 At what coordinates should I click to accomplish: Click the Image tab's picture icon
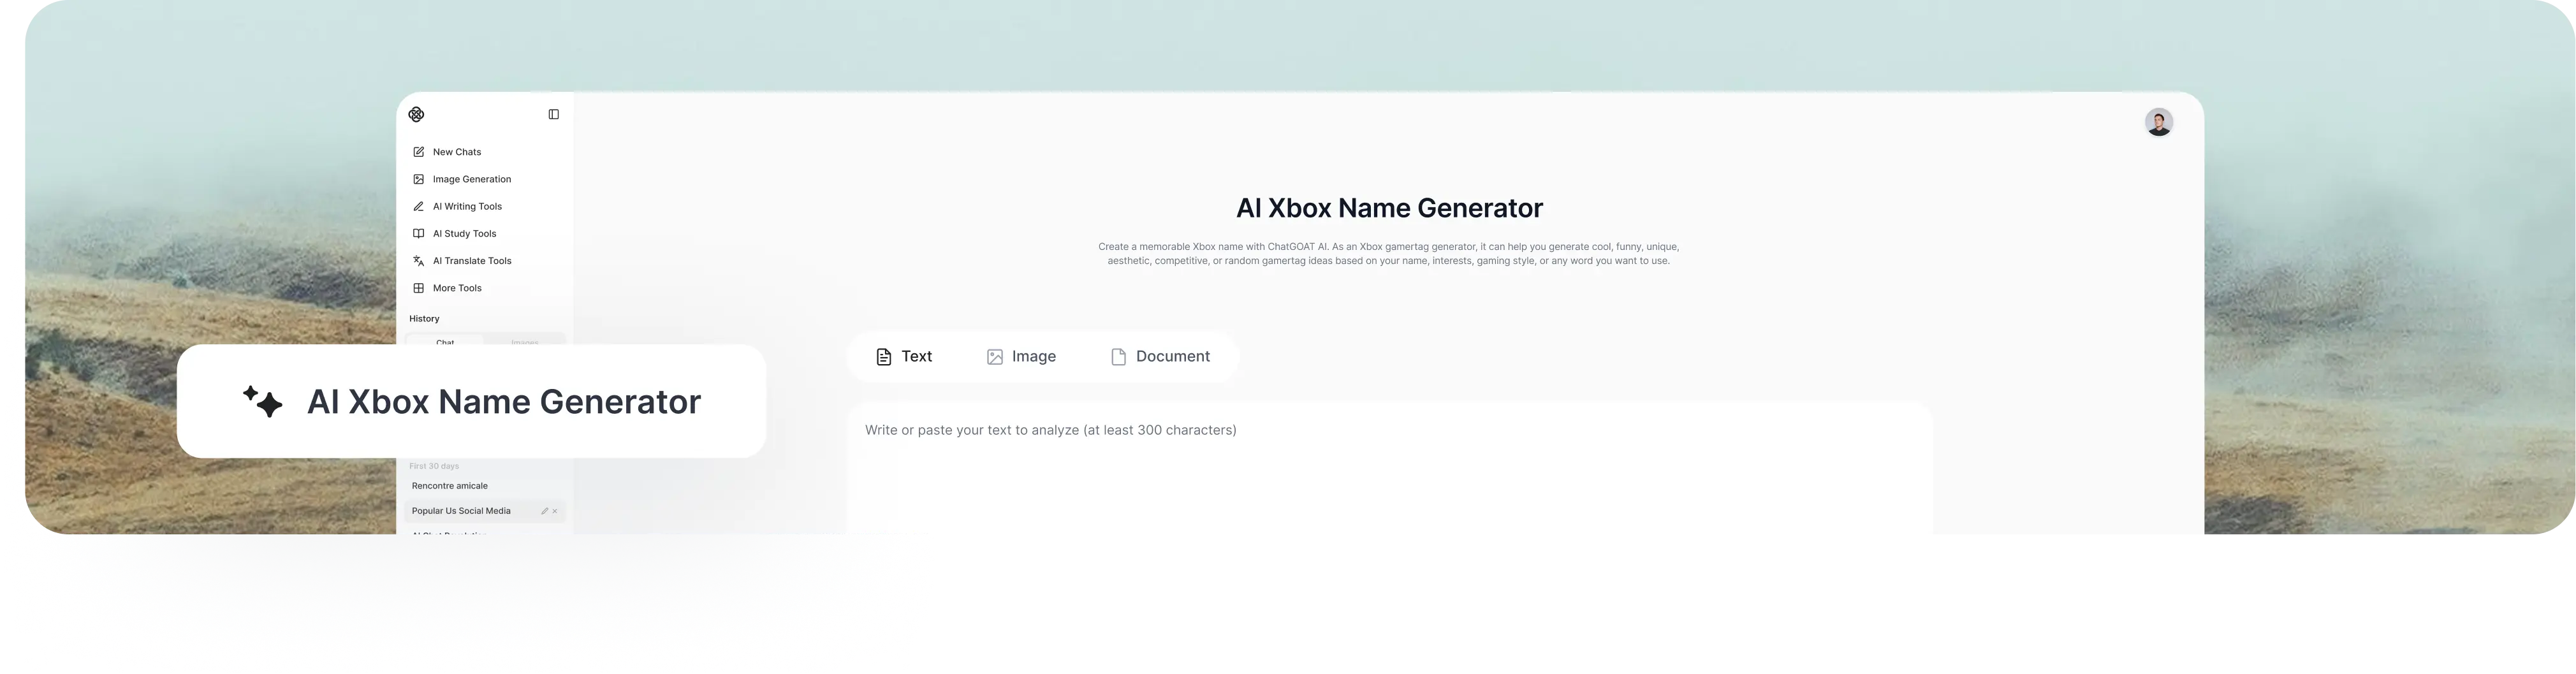point(994,357)
